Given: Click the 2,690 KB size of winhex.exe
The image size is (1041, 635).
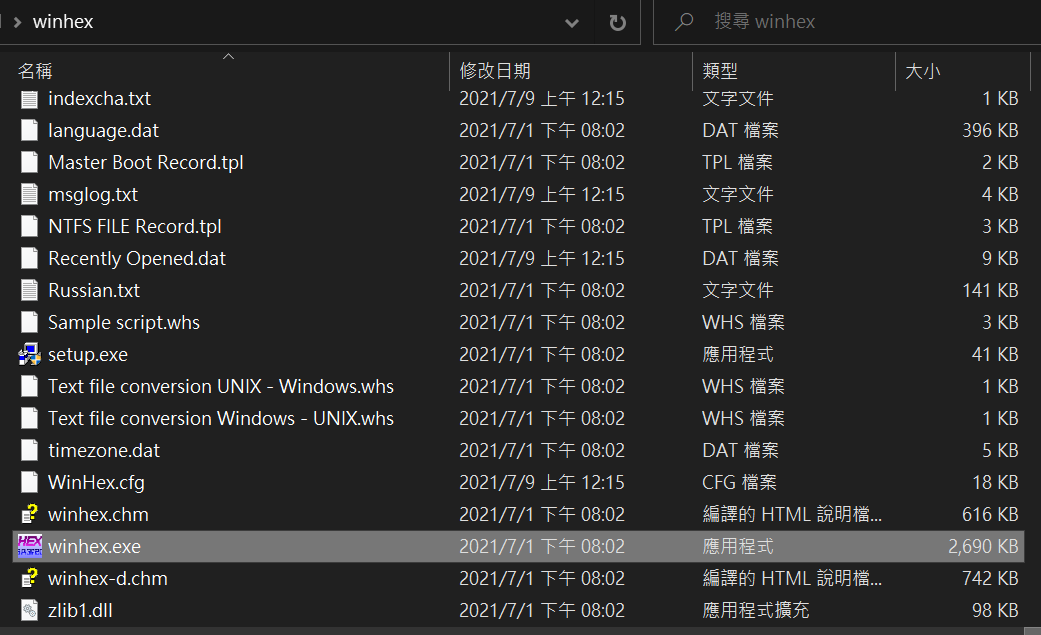Looking at the screenshot, I should click(x=983, y=546).
